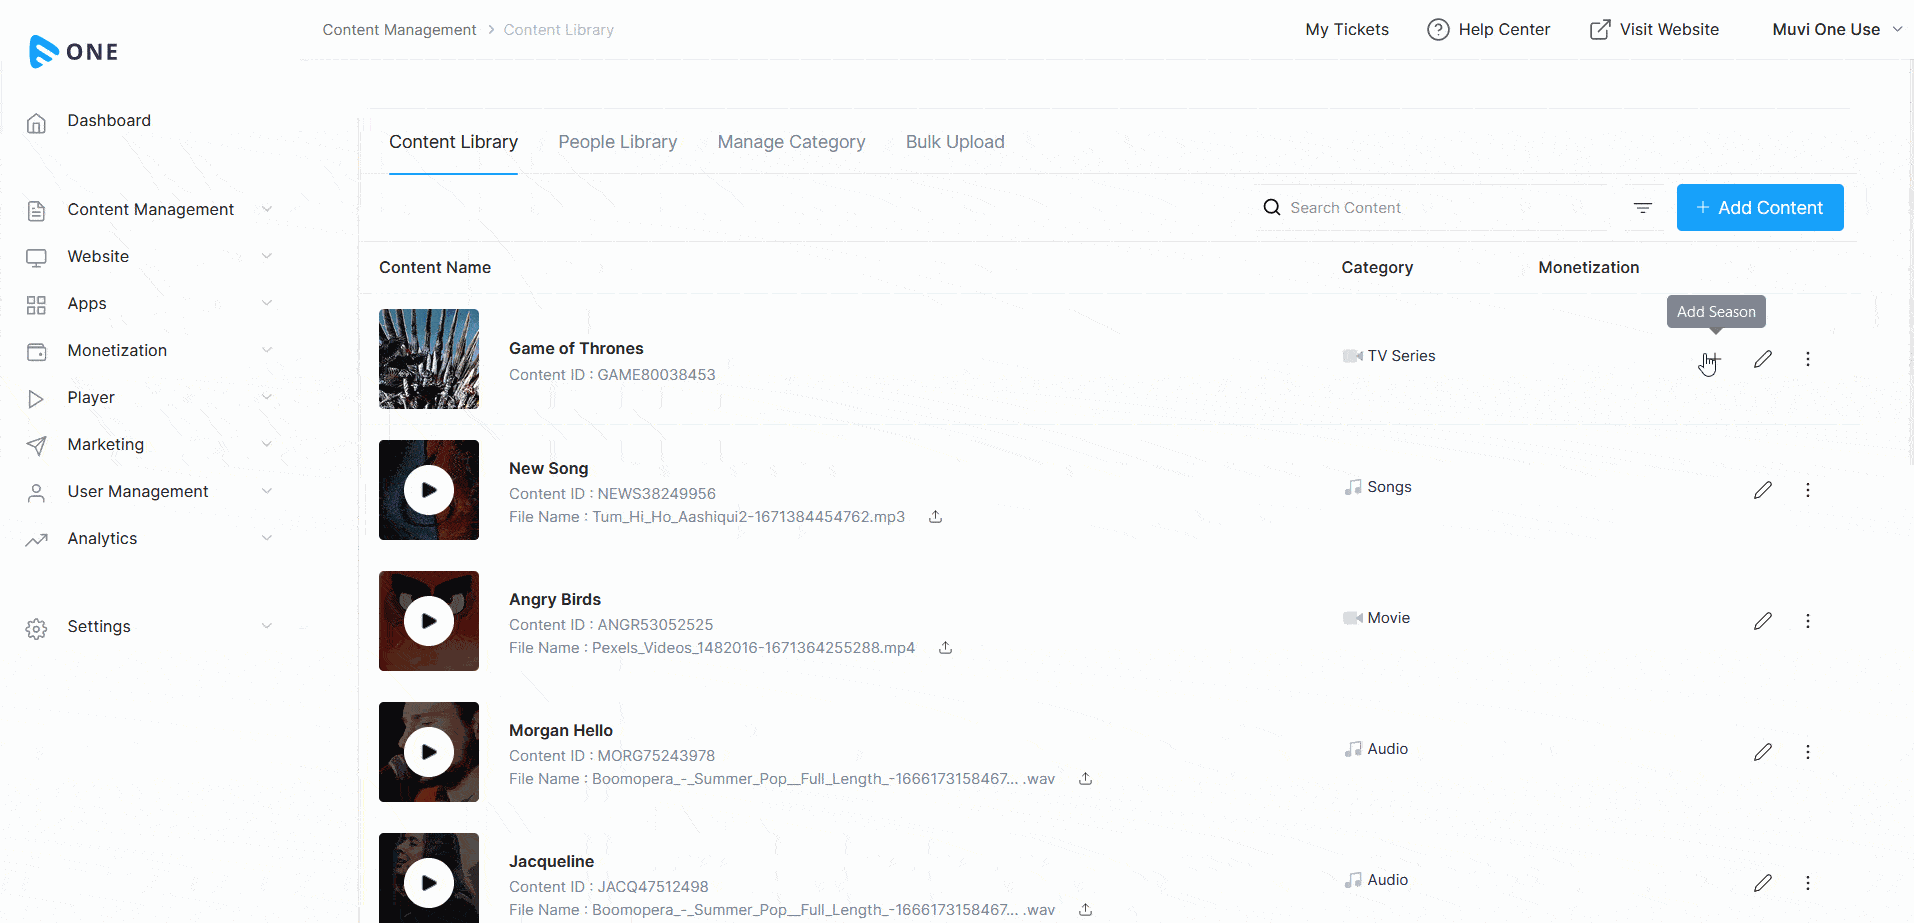Click the Analytics trend icon
The width and height of the screenshot is (1914, 923).
37,539
